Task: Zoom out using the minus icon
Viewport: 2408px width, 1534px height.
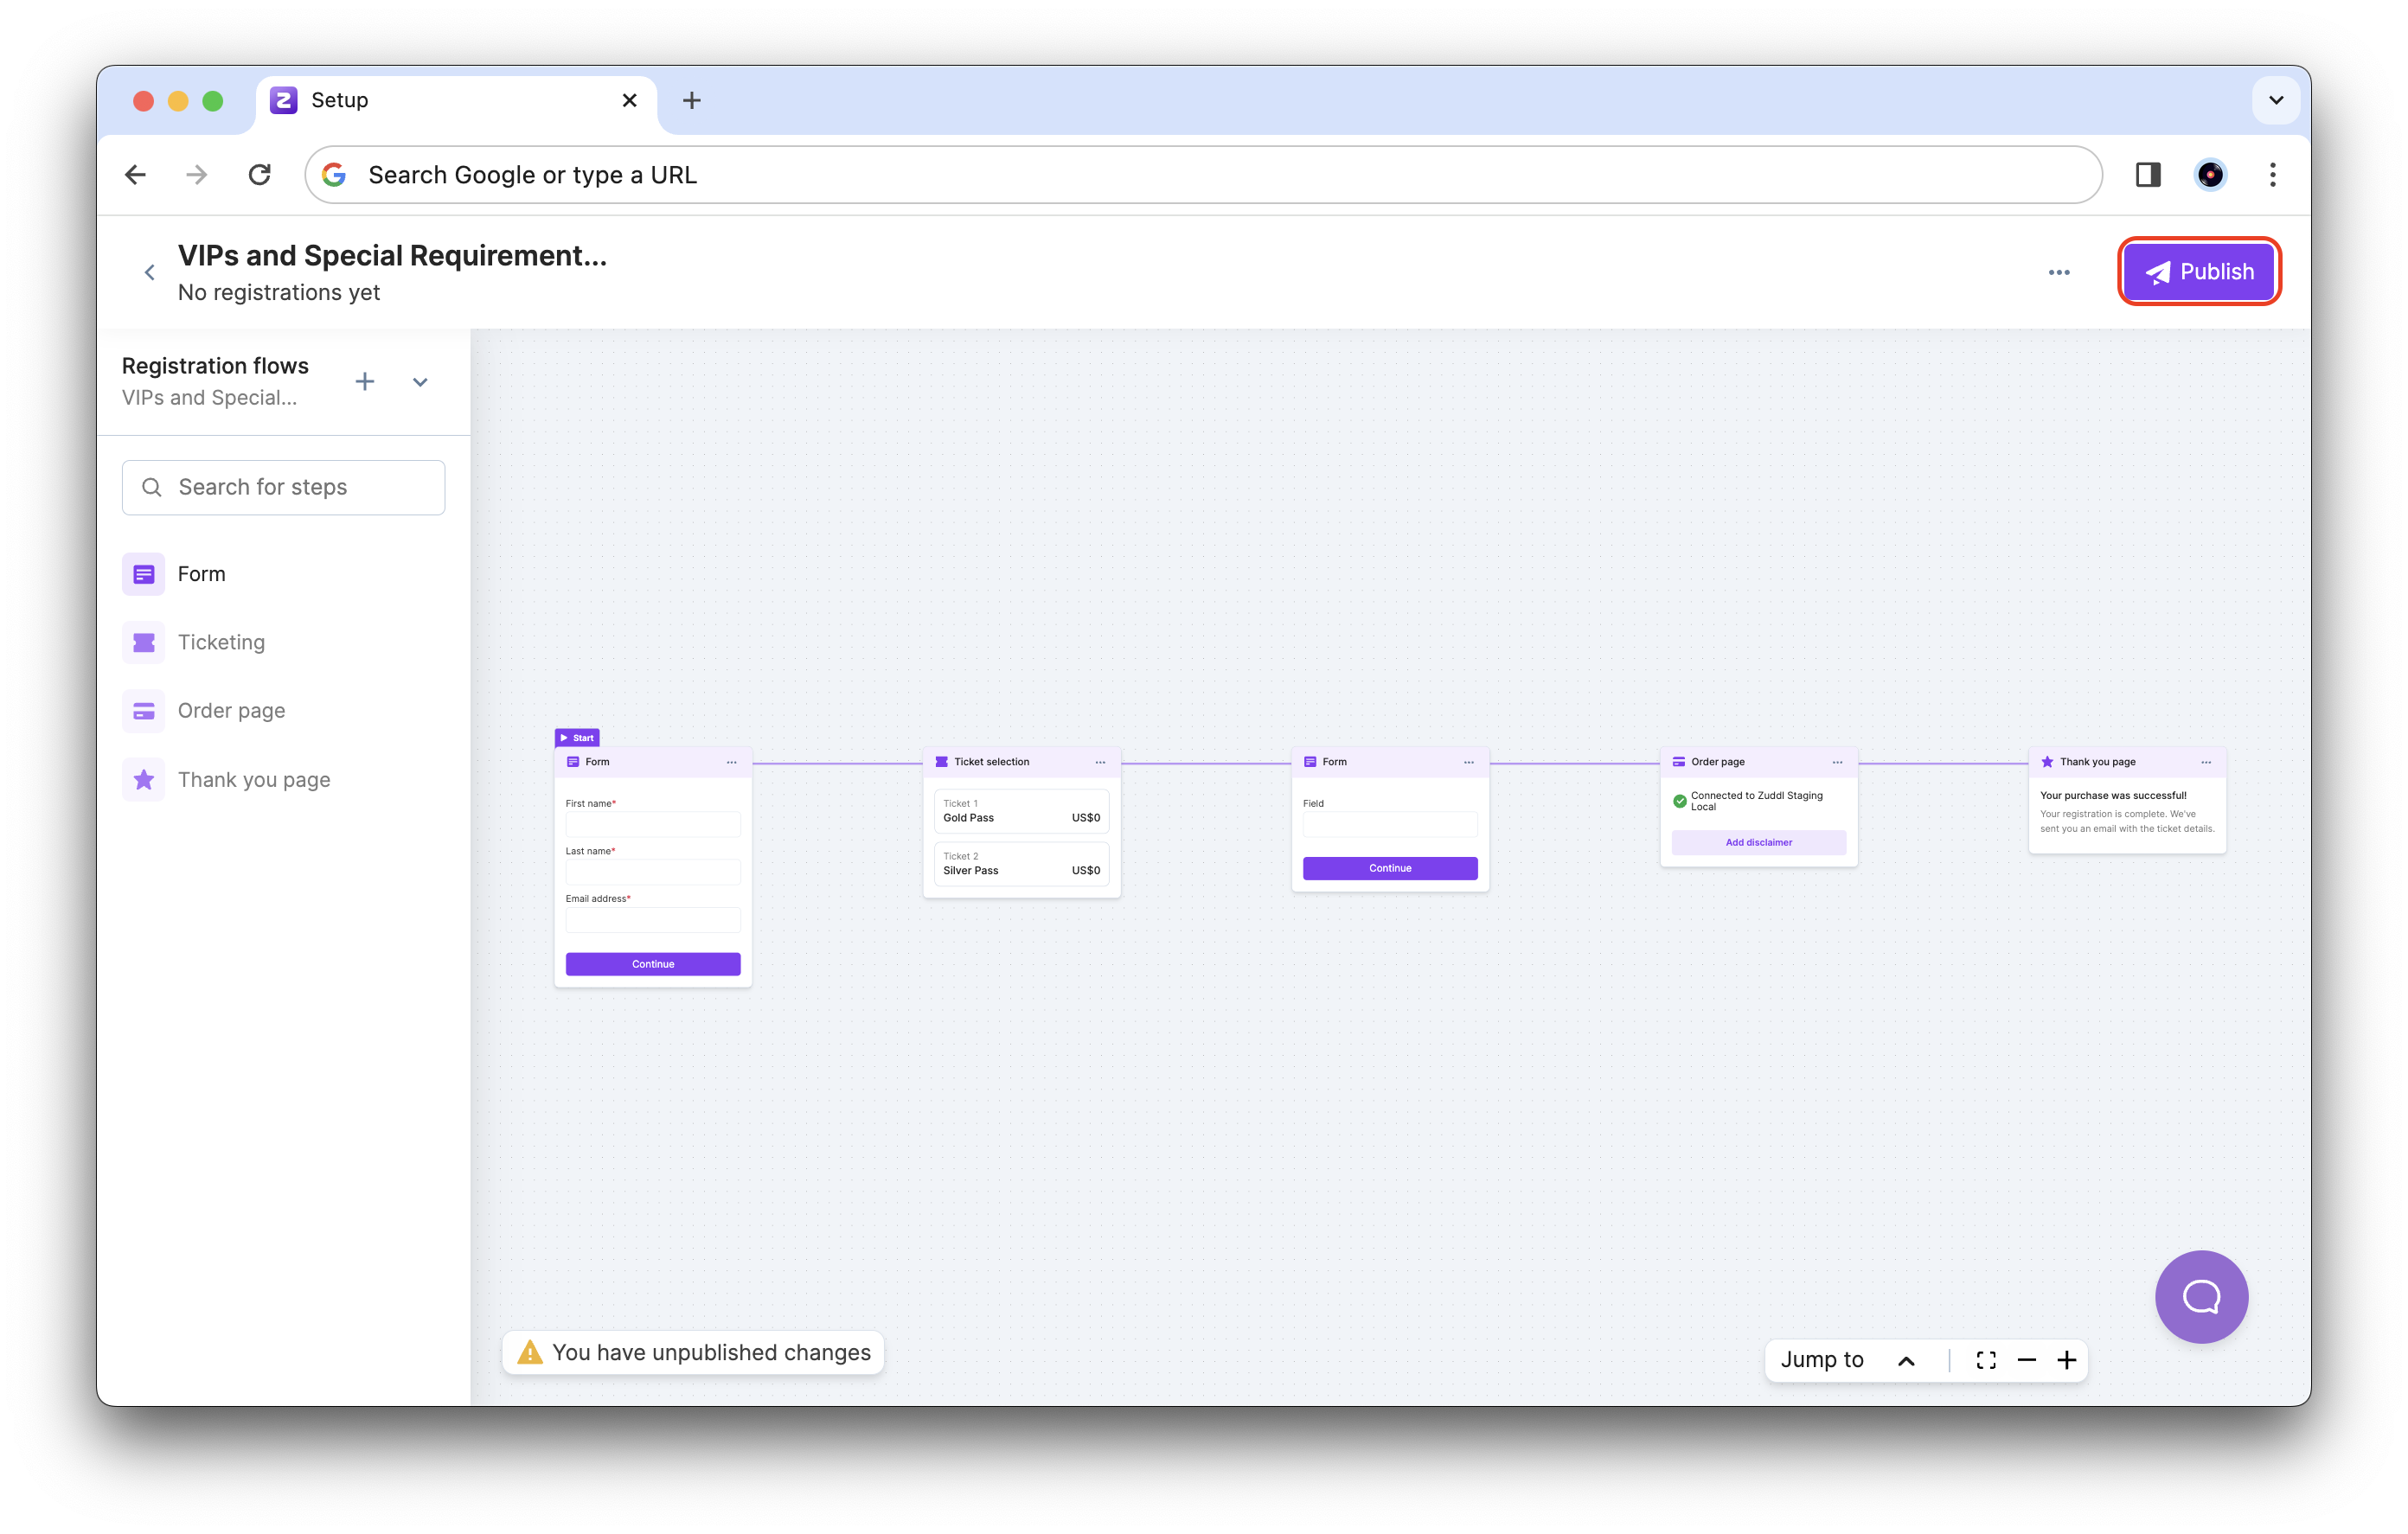Action: 2027,1360
